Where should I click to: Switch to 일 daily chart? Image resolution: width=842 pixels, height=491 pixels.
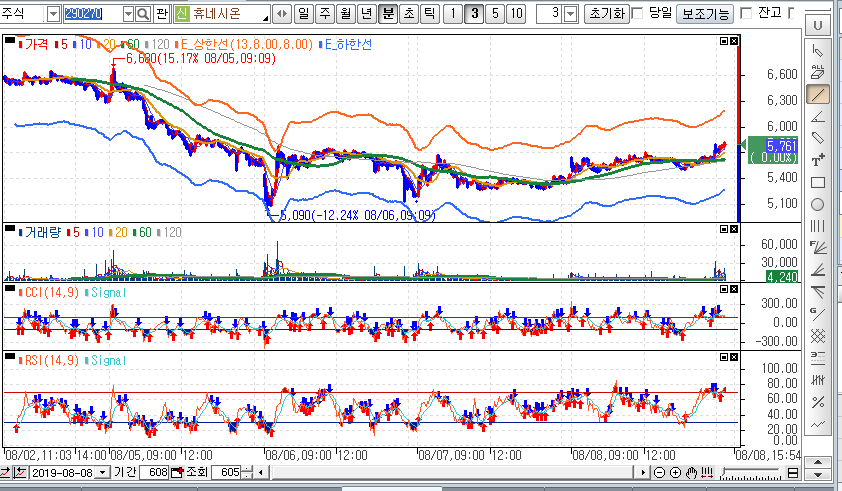click(x=304, y=14)
